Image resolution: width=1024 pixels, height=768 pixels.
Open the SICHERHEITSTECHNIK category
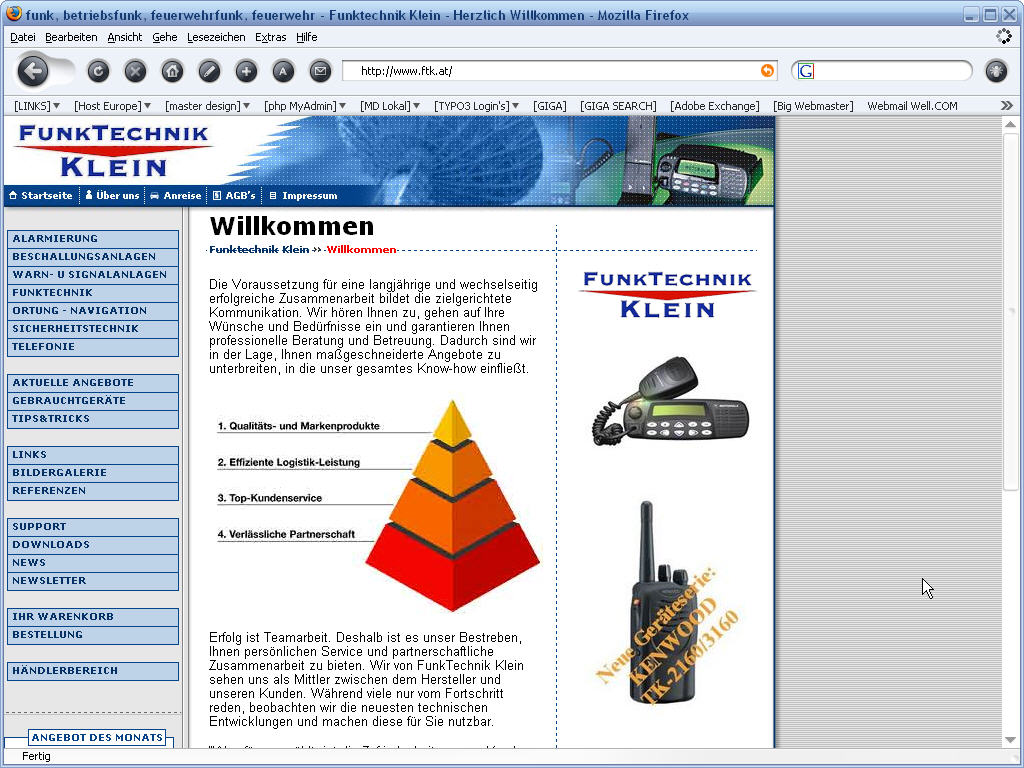pyautogui.click(x=93, y=328)
